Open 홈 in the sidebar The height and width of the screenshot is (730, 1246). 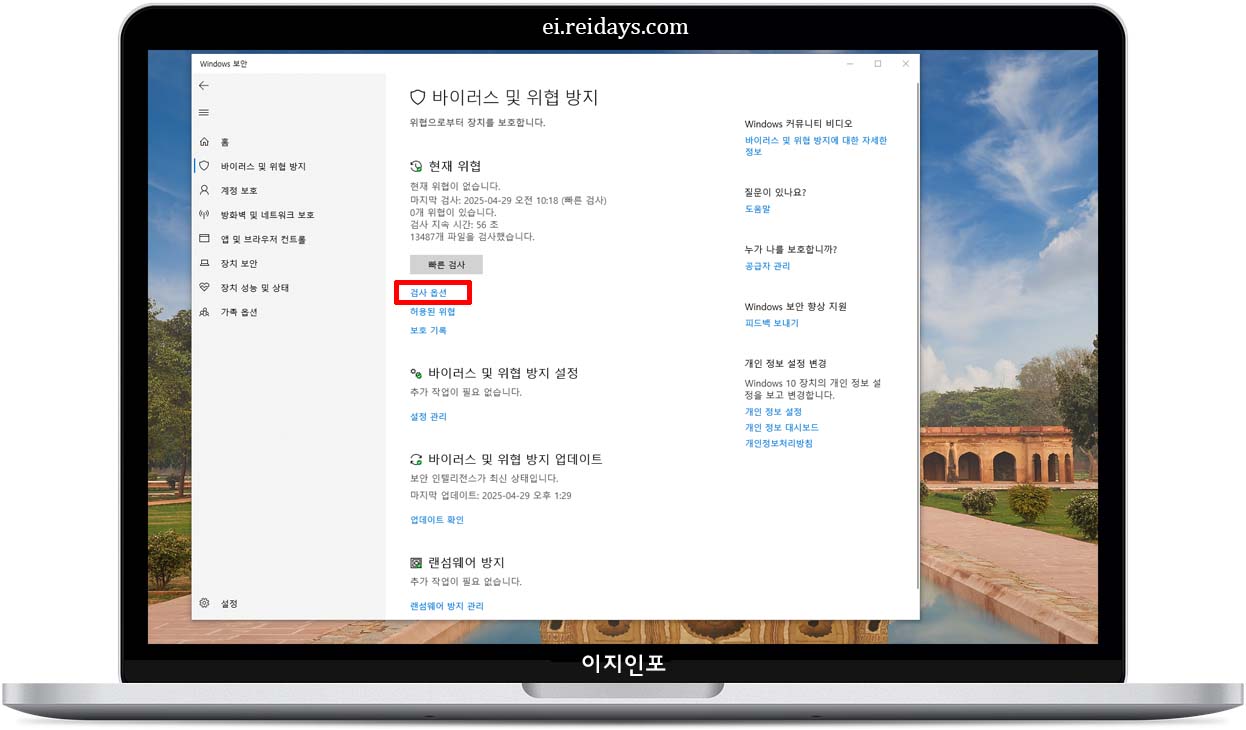point(225,142)
